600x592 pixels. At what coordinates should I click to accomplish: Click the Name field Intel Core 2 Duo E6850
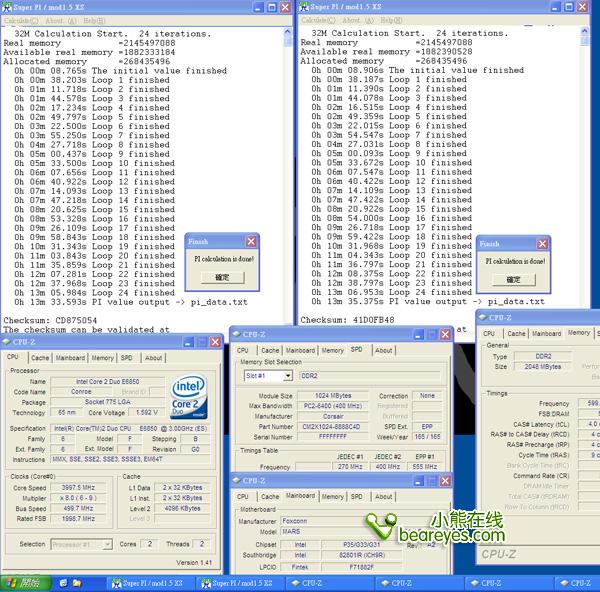click(x=108, y=382)
